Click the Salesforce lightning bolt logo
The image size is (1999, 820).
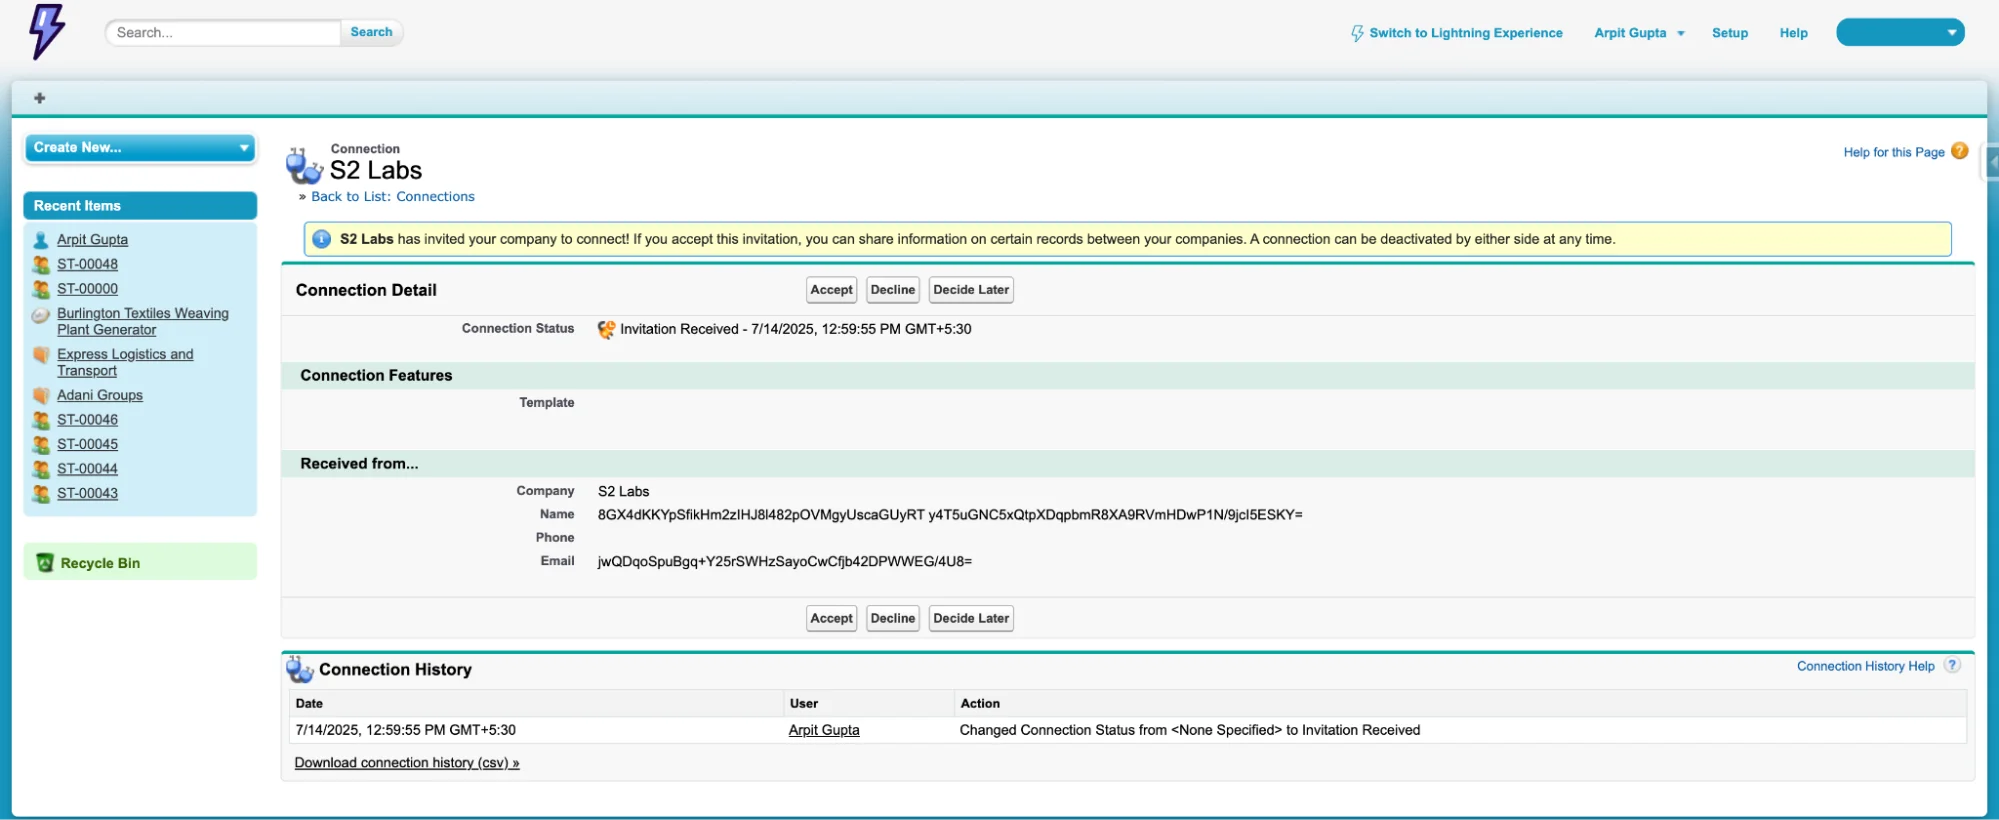click(46, 31)
